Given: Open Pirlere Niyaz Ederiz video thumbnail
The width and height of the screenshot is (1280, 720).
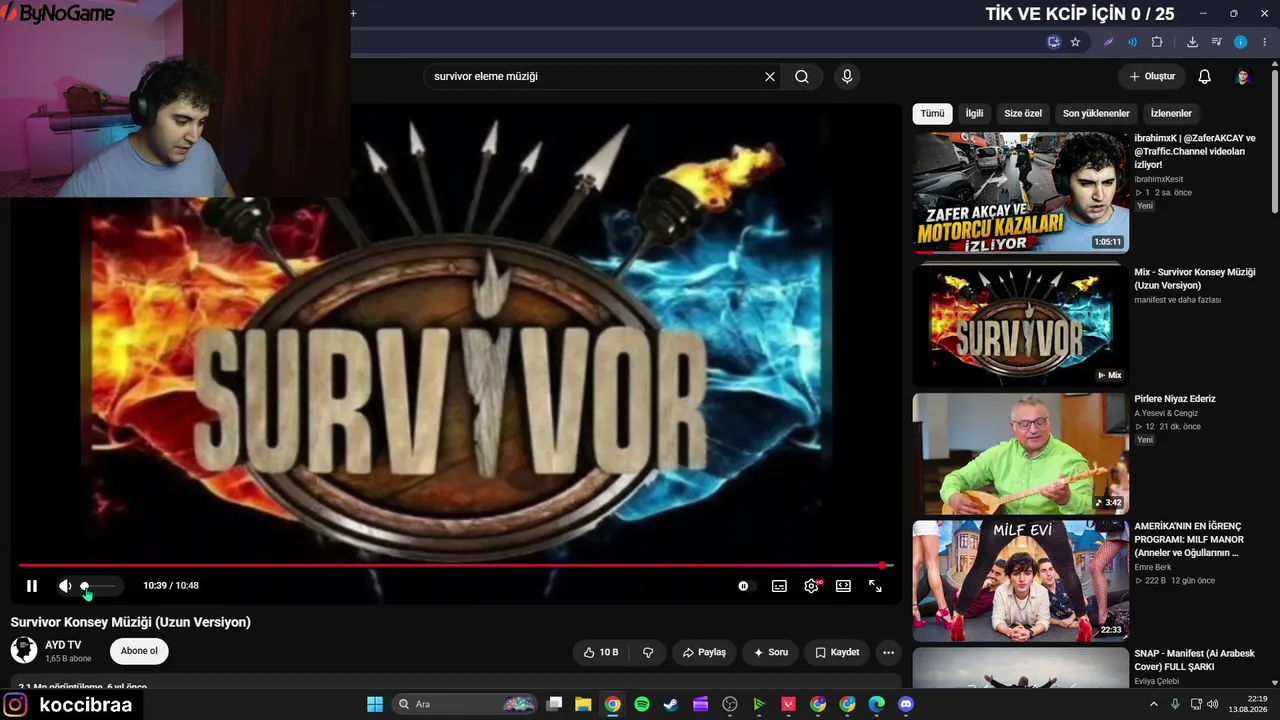Looking at the screenshot, I should tap(1020, 453).
